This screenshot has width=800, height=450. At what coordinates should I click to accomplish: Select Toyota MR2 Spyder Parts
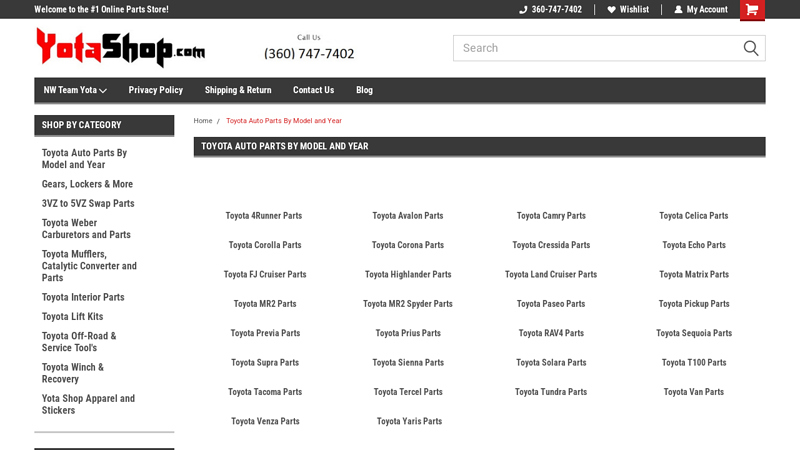408,304
